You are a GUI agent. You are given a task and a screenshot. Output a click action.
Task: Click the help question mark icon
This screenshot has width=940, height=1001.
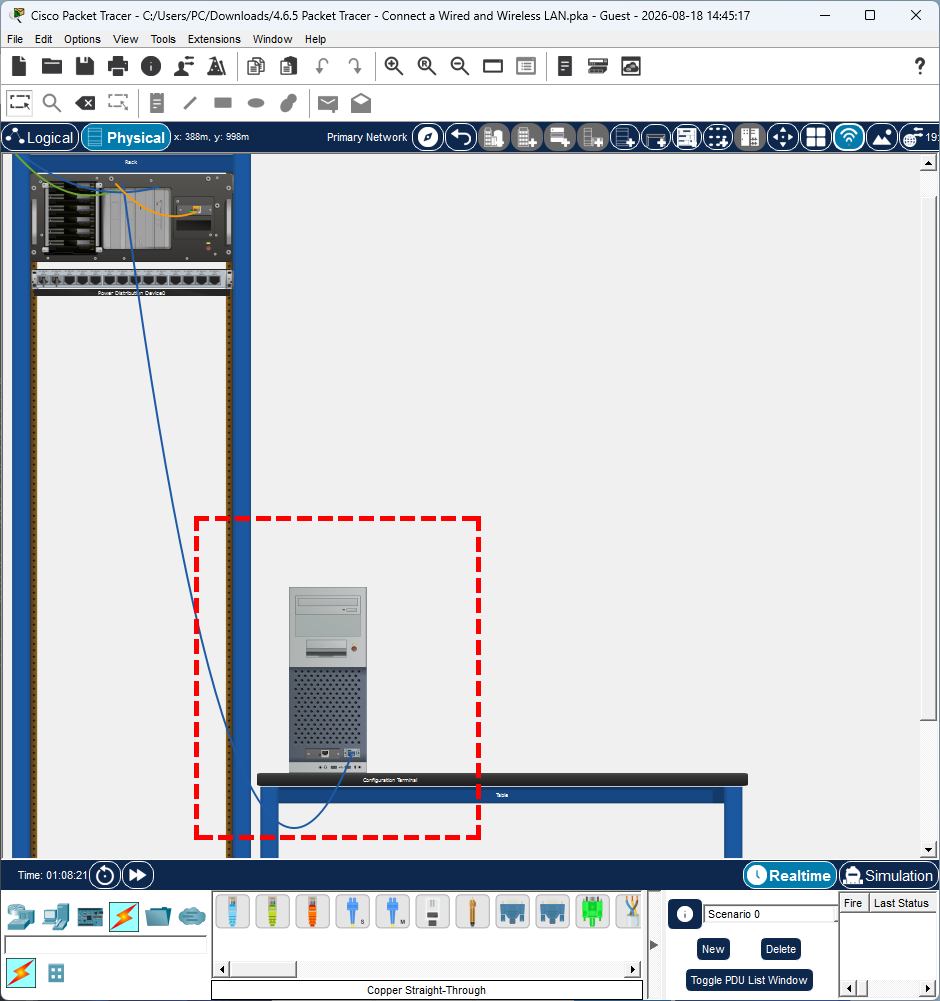[920, 66]
